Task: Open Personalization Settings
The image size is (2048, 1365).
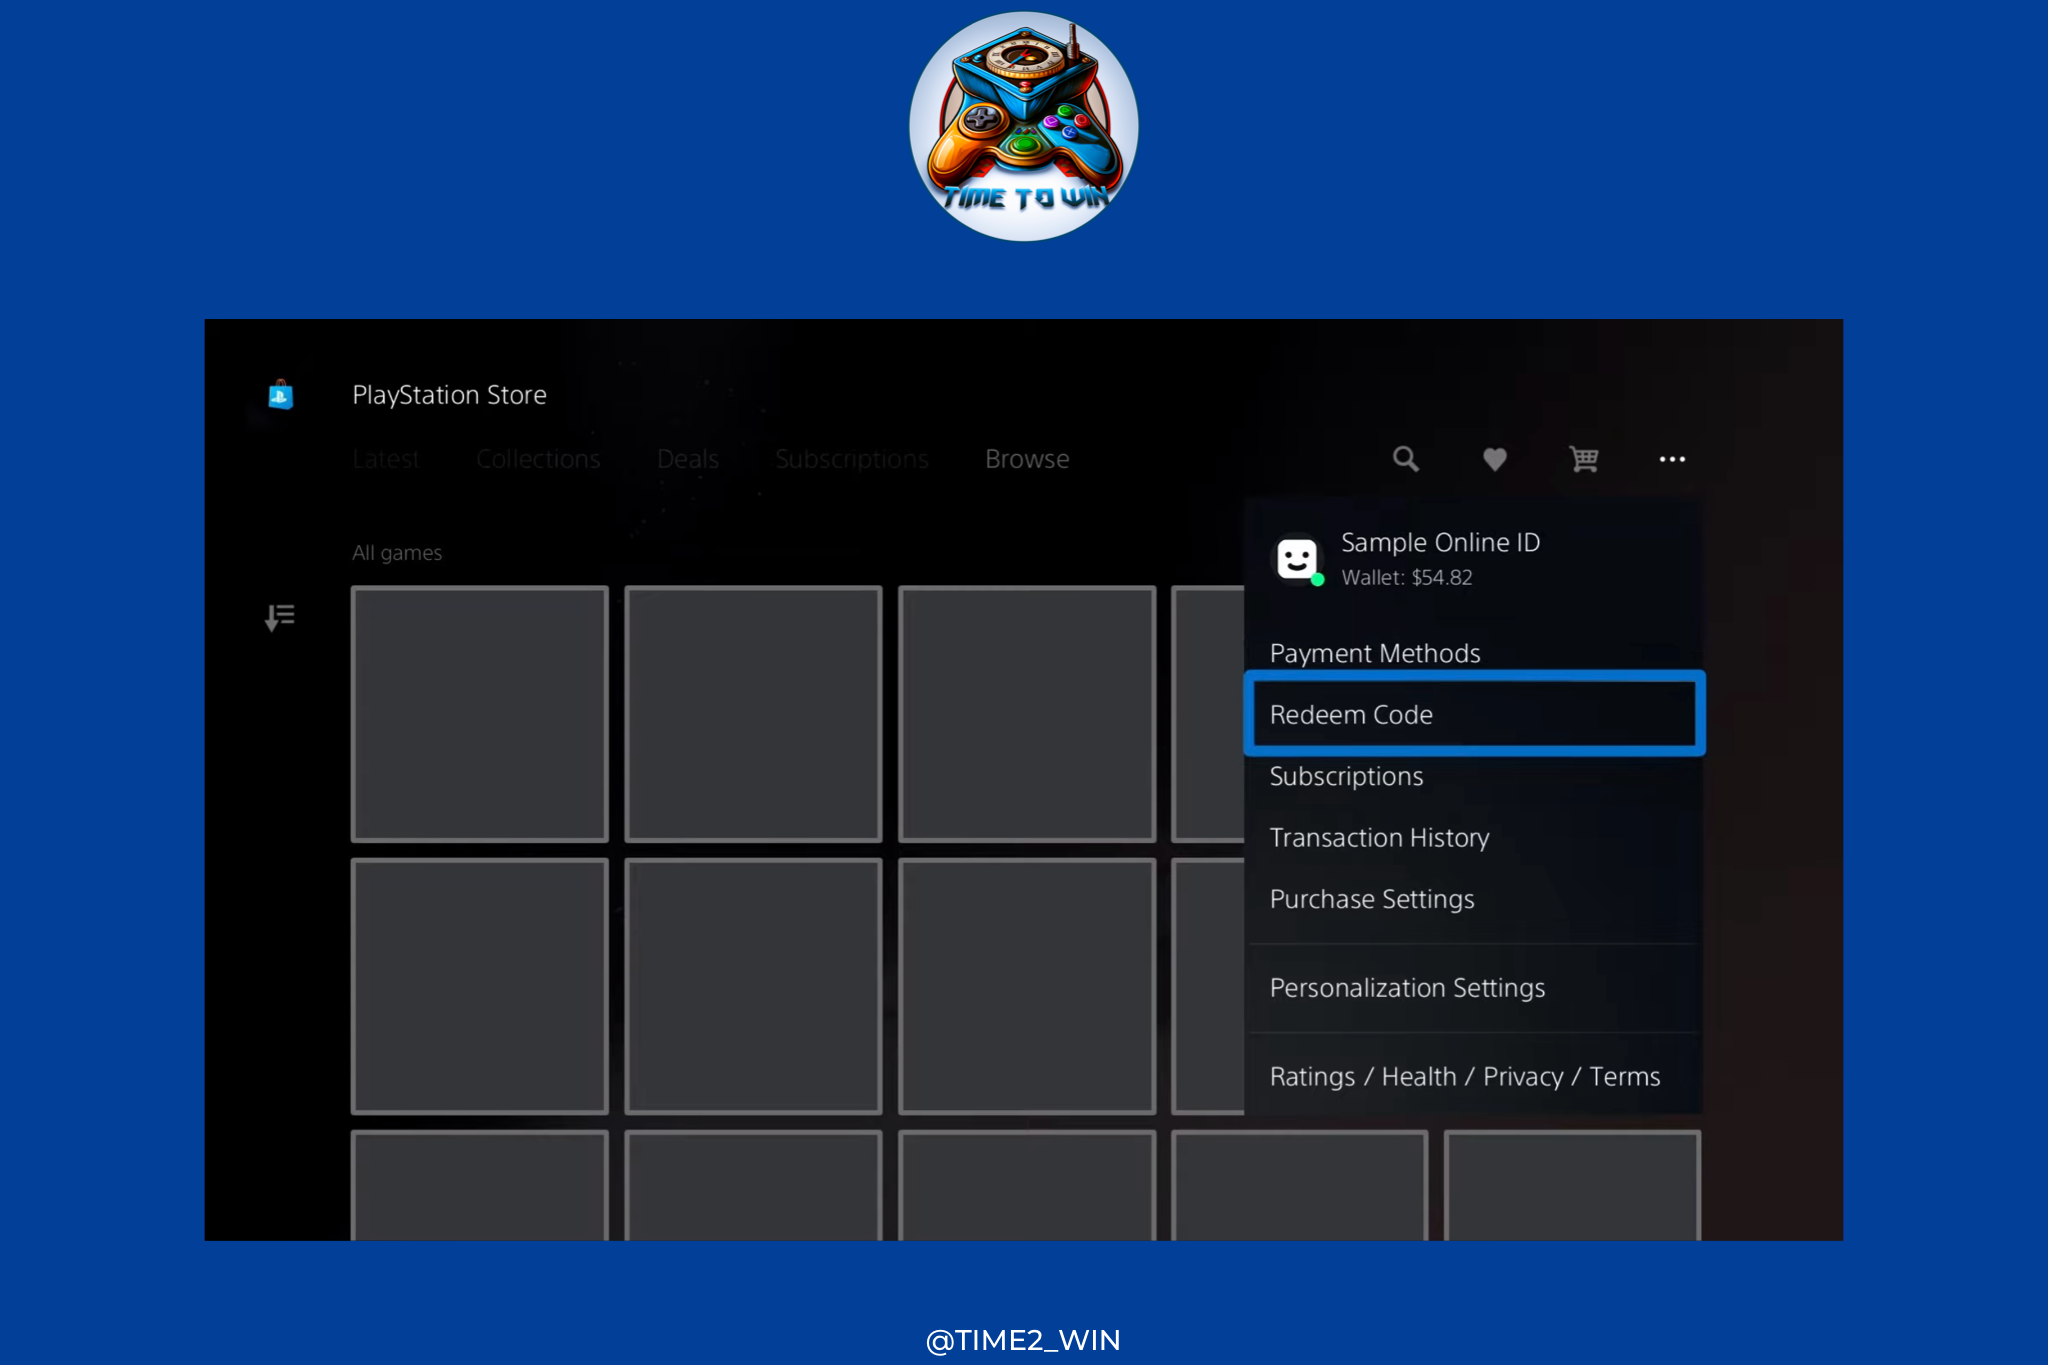Action: point(1407,988)
